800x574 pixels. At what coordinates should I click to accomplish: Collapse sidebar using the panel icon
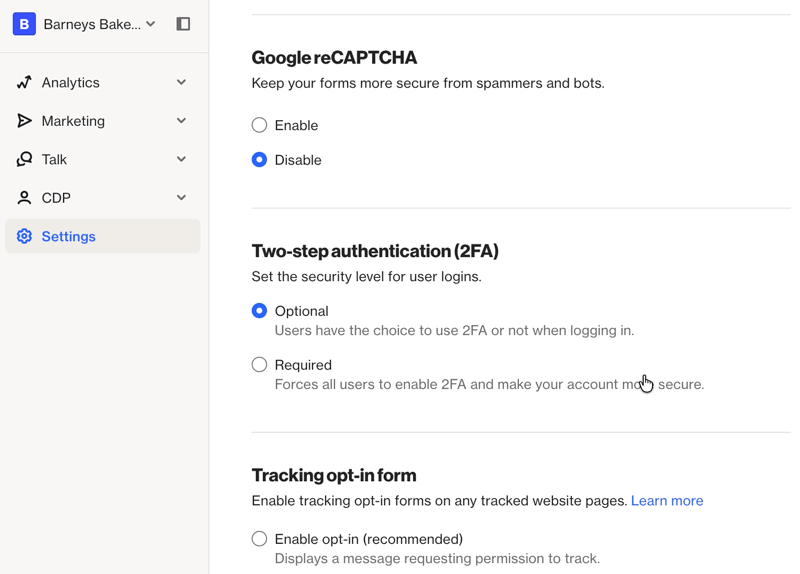click(x=183, y=24)
